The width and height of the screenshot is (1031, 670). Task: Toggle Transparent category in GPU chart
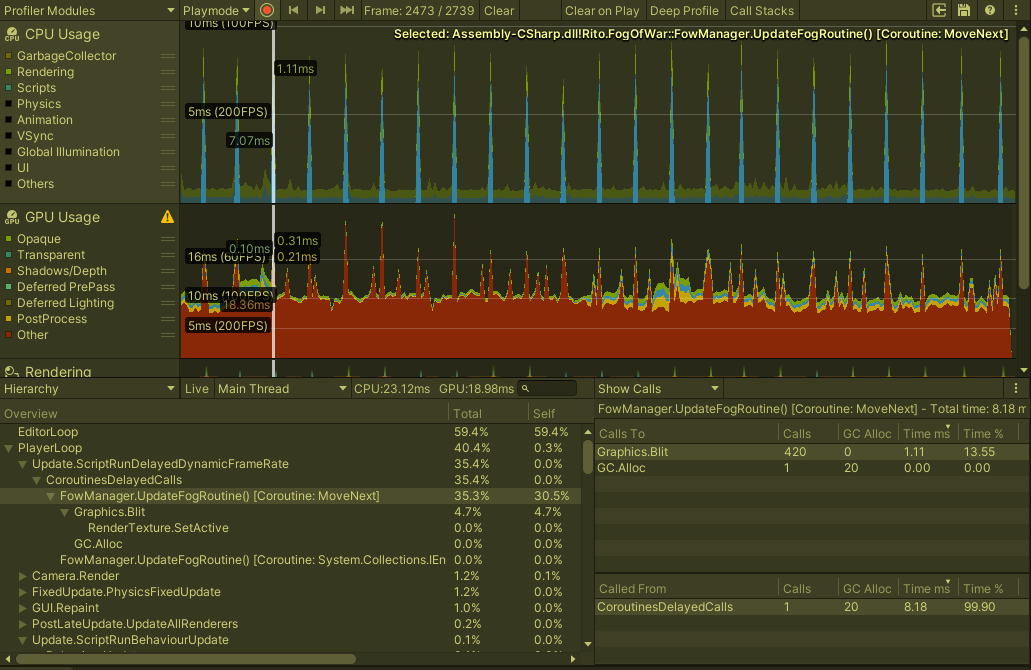tap(9, 255)
